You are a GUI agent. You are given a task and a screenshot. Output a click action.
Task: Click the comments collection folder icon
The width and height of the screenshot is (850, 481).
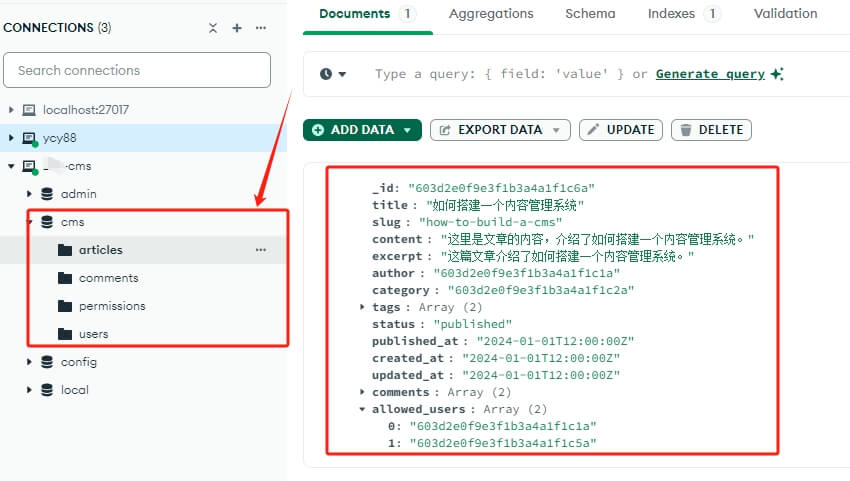(65, 278)
